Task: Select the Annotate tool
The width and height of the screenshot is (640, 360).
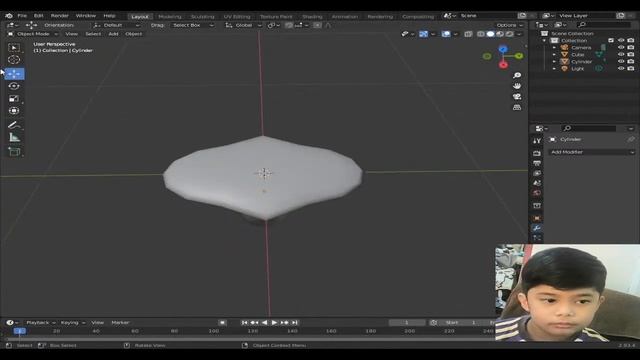Action: coord(14,125)
